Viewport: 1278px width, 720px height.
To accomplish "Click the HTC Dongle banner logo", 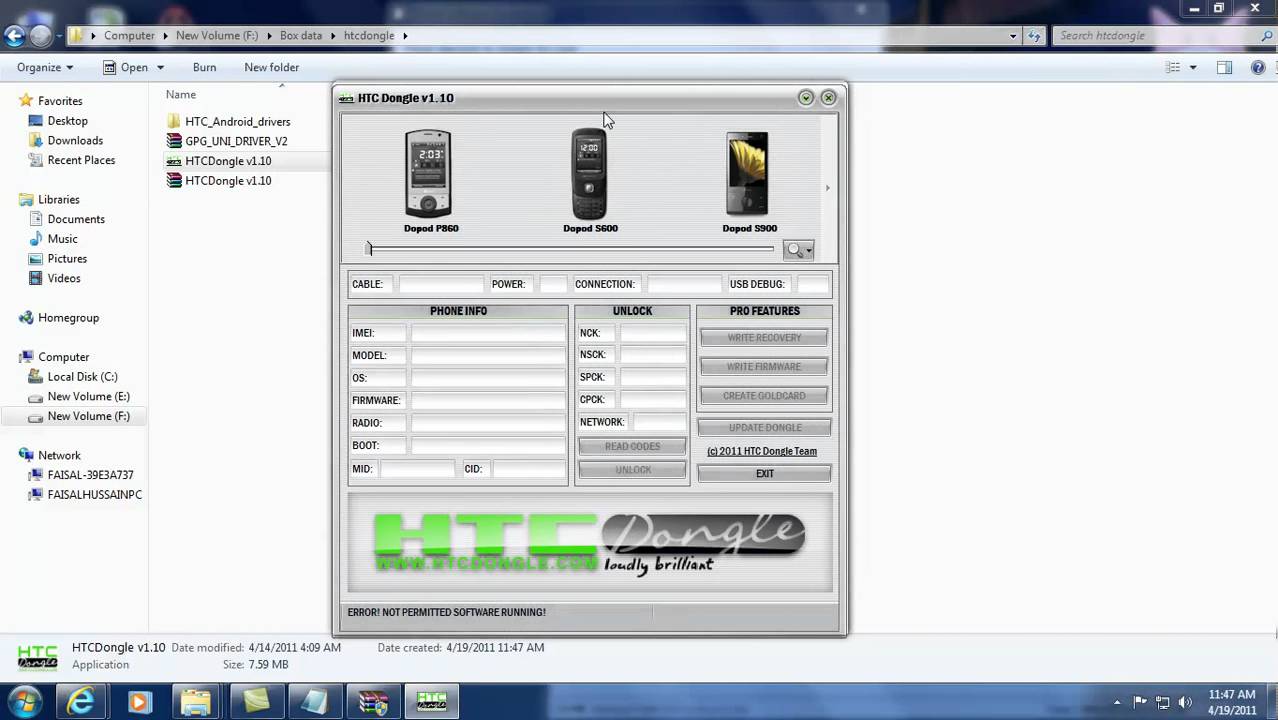I will pyautogui.click(x=590, y=542).
